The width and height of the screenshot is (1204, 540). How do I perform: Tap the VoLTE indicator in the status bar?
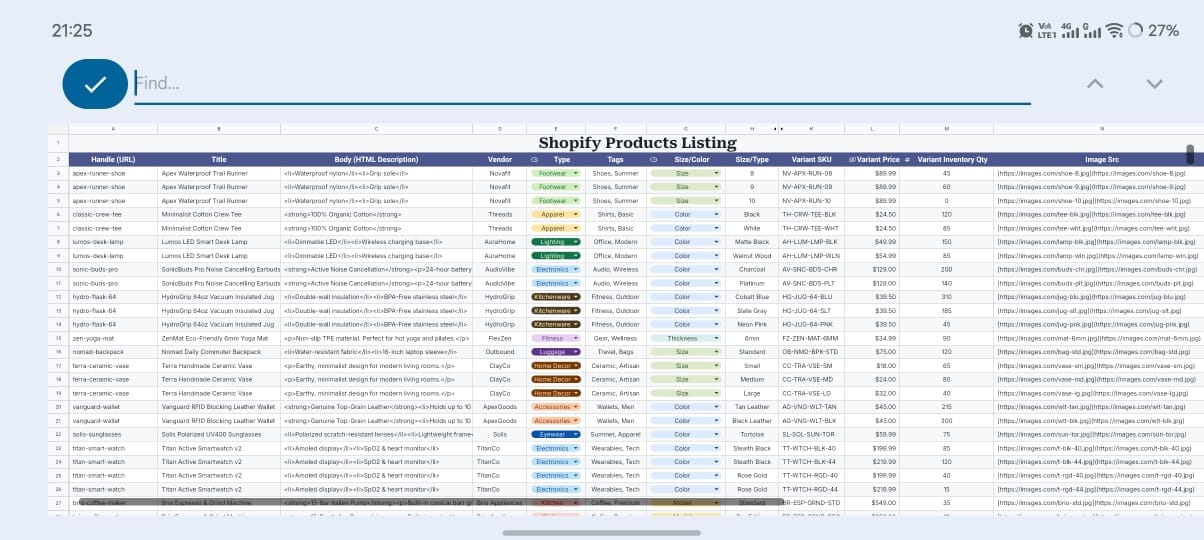coord(1046,31)
